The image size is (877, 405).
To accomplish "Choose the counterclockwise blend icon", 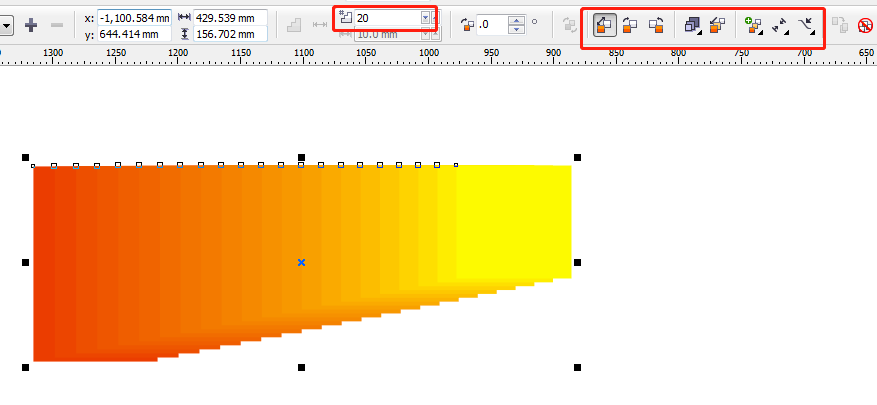I will (x=656, y=24).
